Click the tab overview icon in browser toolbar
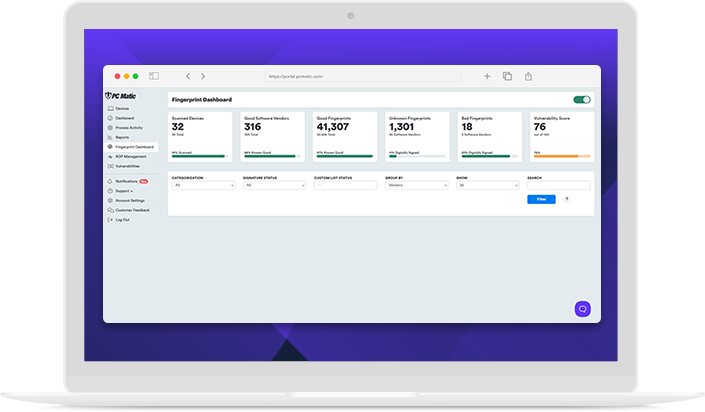705x412 pixels. [x=507, y=76]
